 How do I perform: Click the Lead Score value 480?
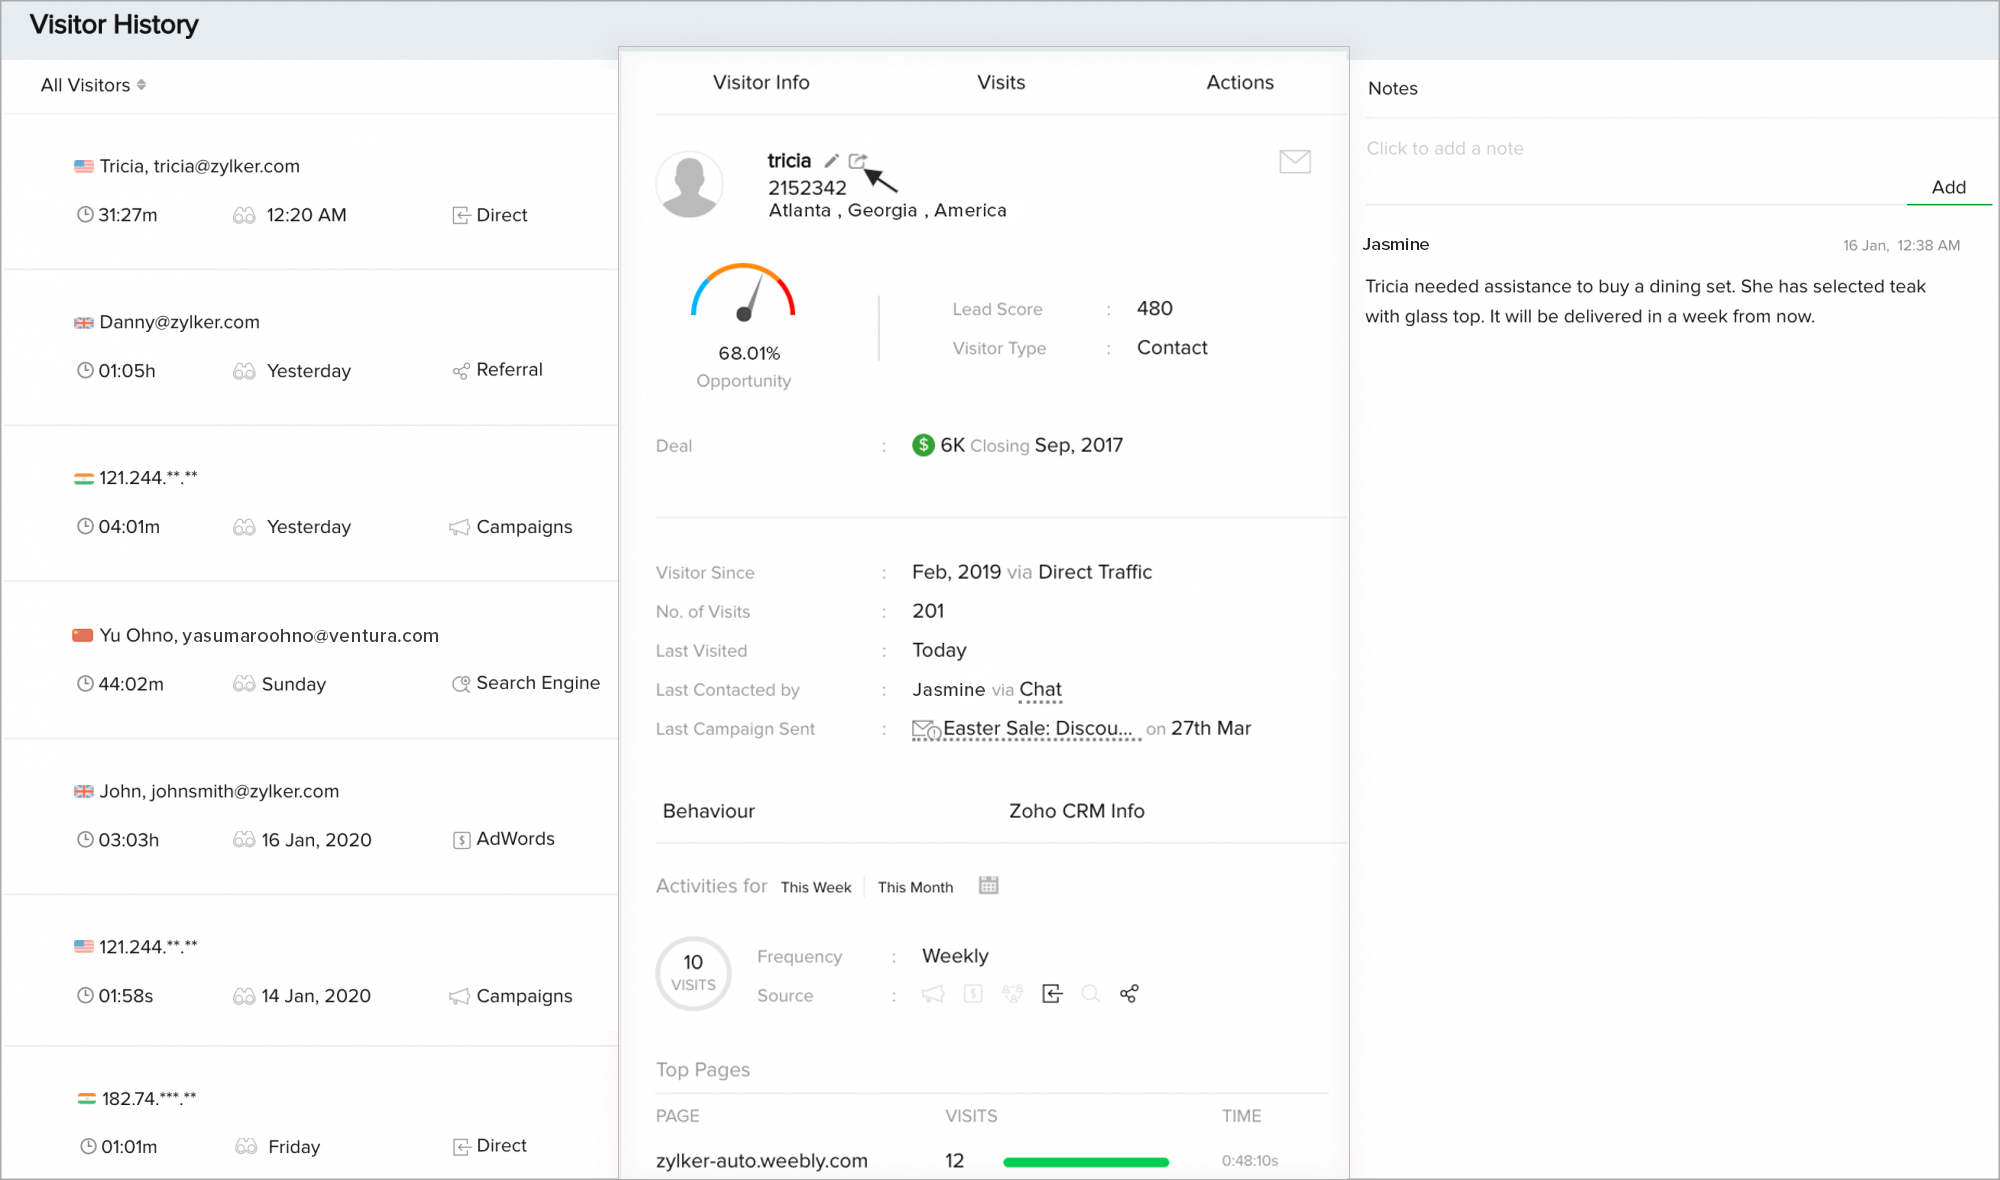coord(1155,308)
